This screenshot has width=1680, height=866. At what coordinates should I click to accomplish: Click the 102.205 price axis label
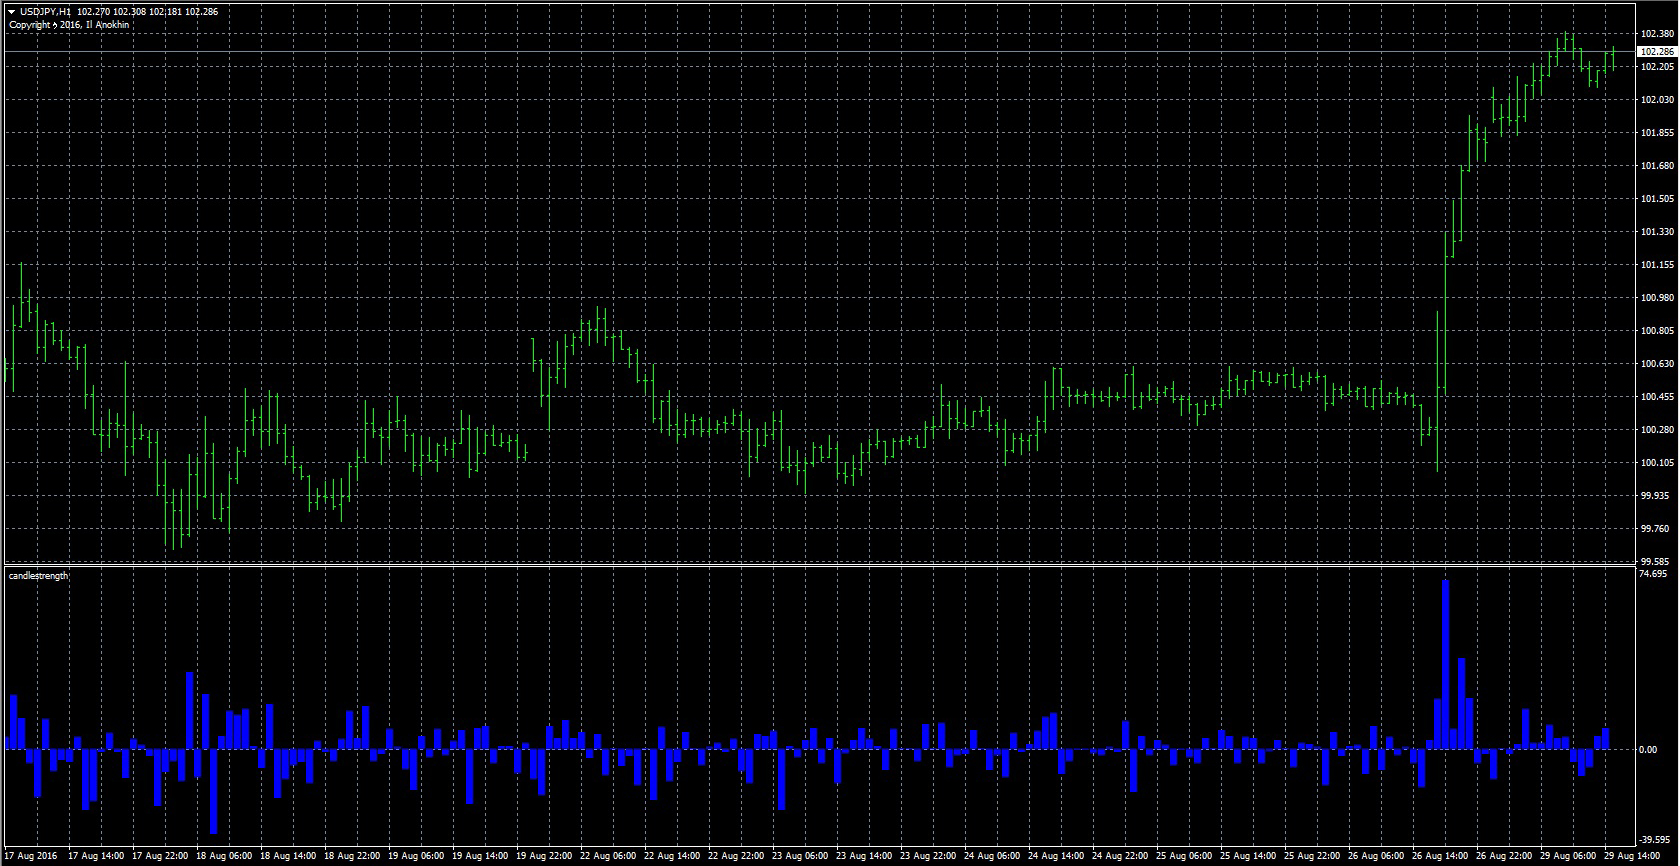click(x=1657, y=67)
